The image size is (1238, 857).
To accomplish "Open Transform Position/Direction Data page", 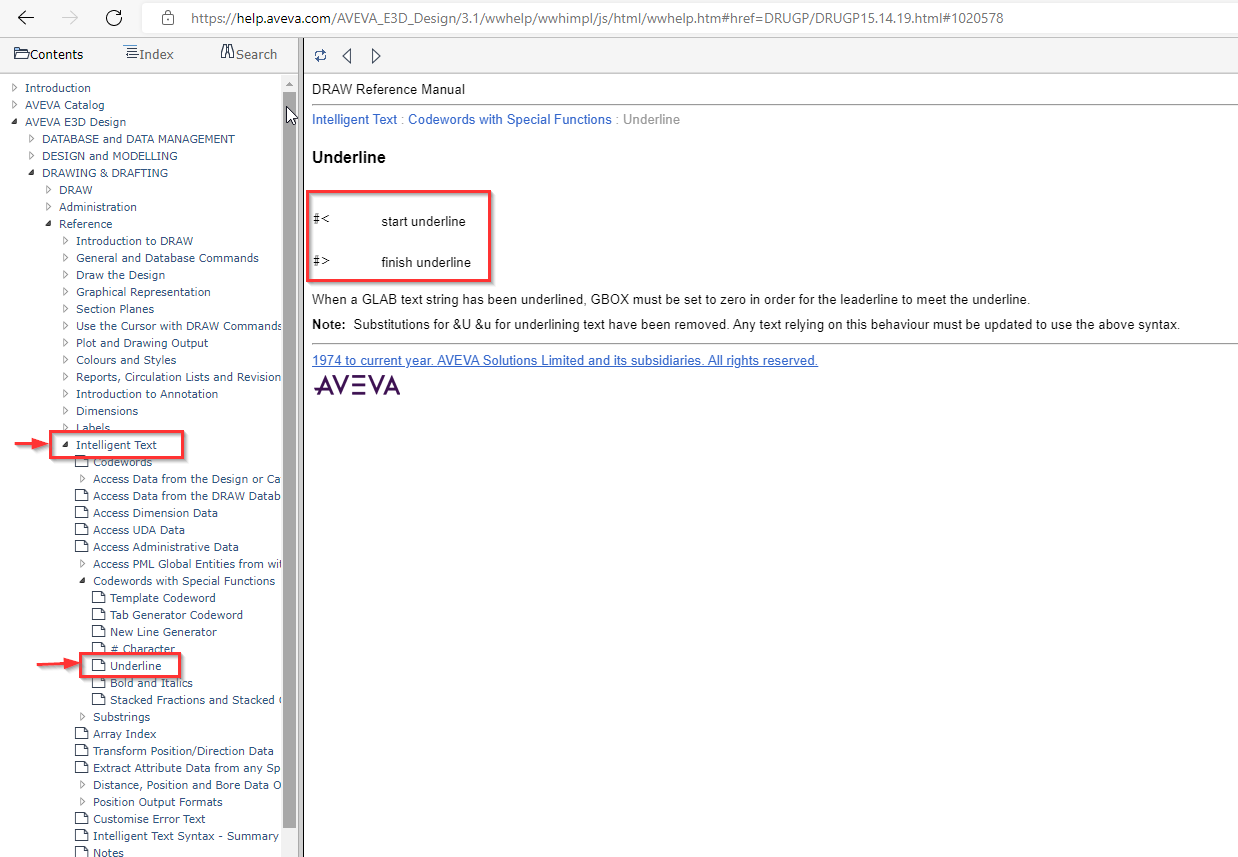I will (183, 751).
